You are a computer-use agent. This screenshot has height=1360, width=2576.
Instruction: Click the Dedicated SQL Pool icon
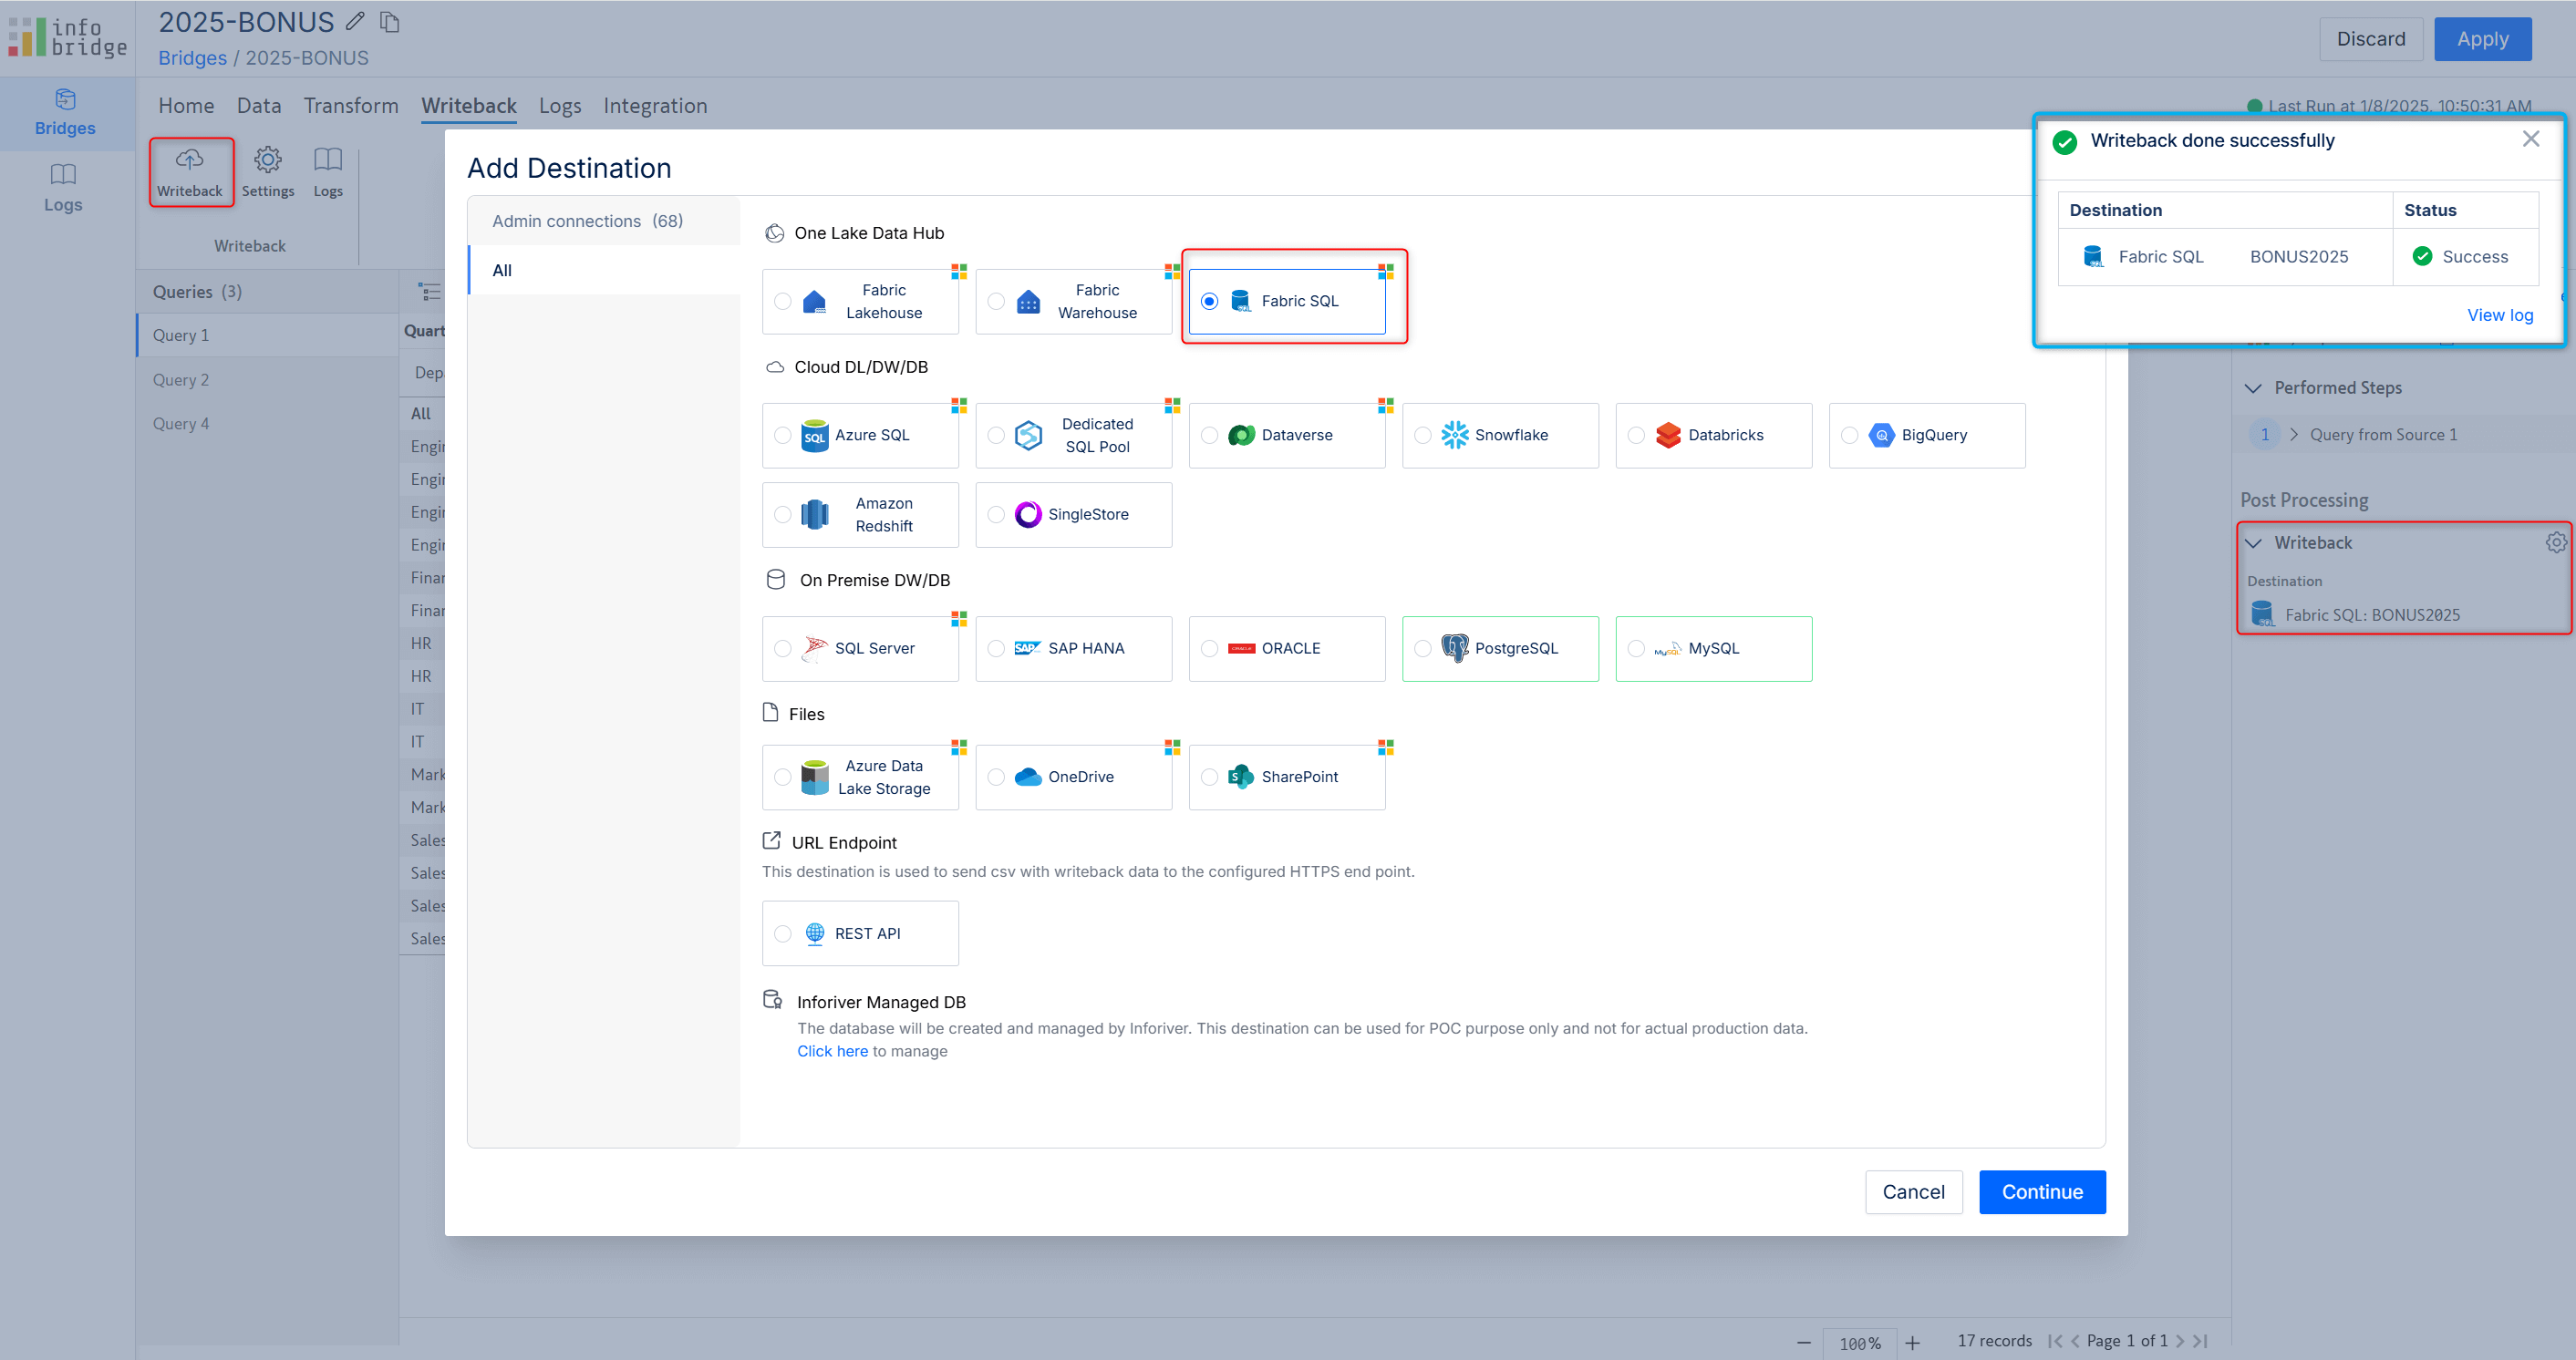click(1028, 436)
